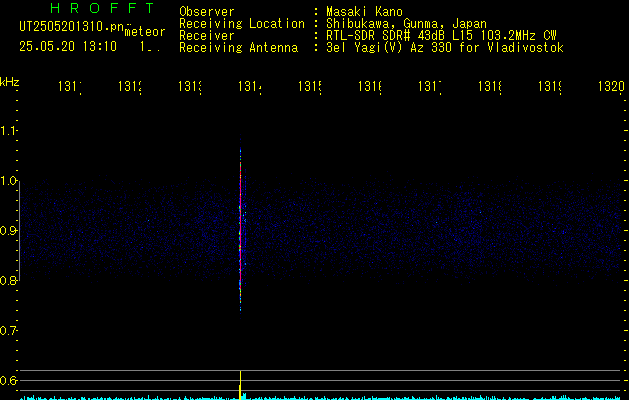The image size is (629, 400).
Task: Click the 0.7 frequency axis label
Action: (x=9, y=331)
